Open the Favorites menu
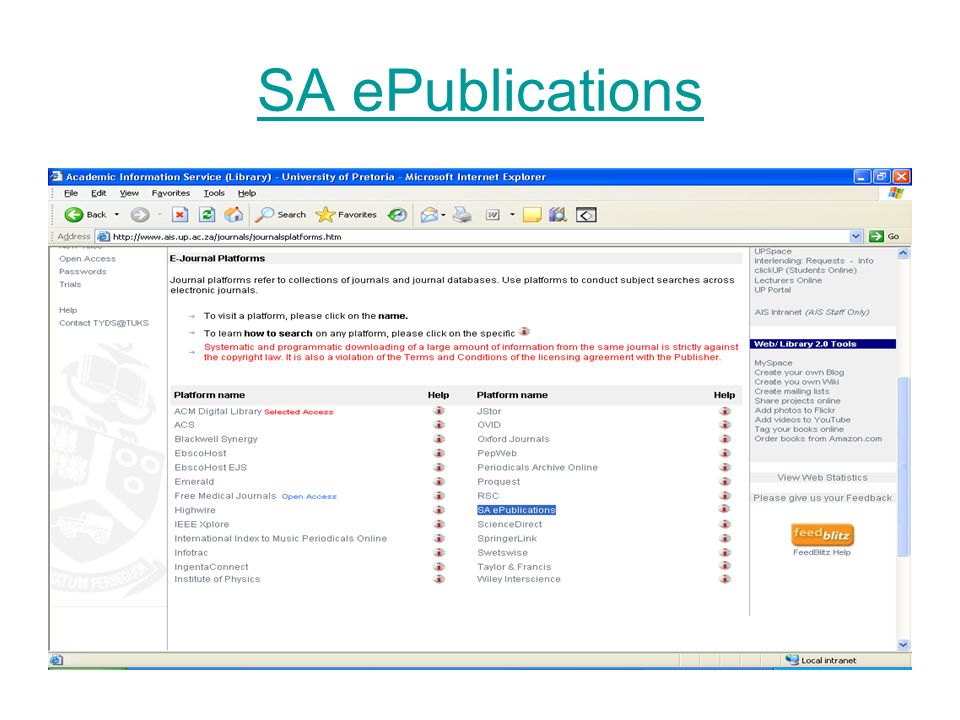 pyautogui.click(x=171, y=193)
